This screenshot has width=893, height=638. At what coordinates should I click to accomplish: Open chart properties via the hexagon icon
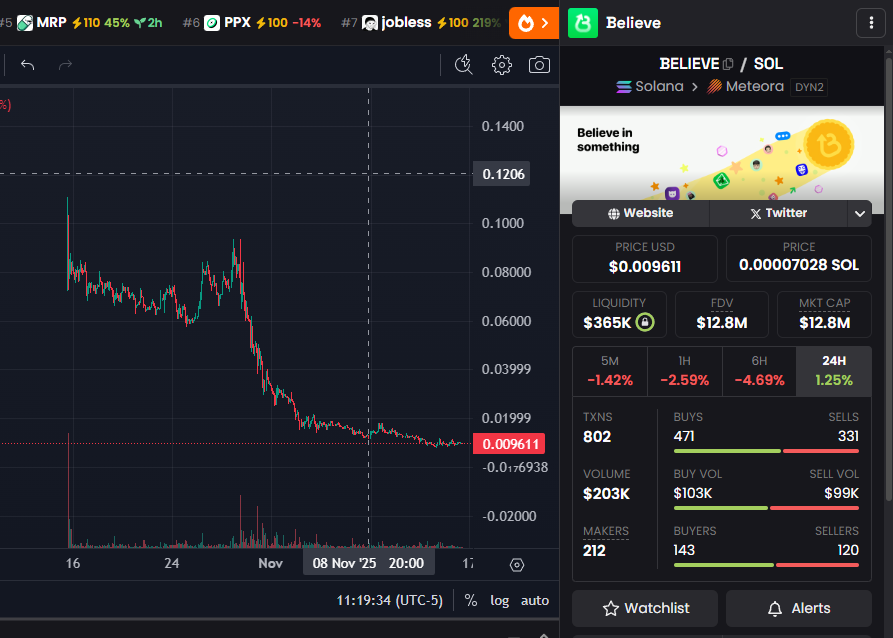tap(516, 565)
